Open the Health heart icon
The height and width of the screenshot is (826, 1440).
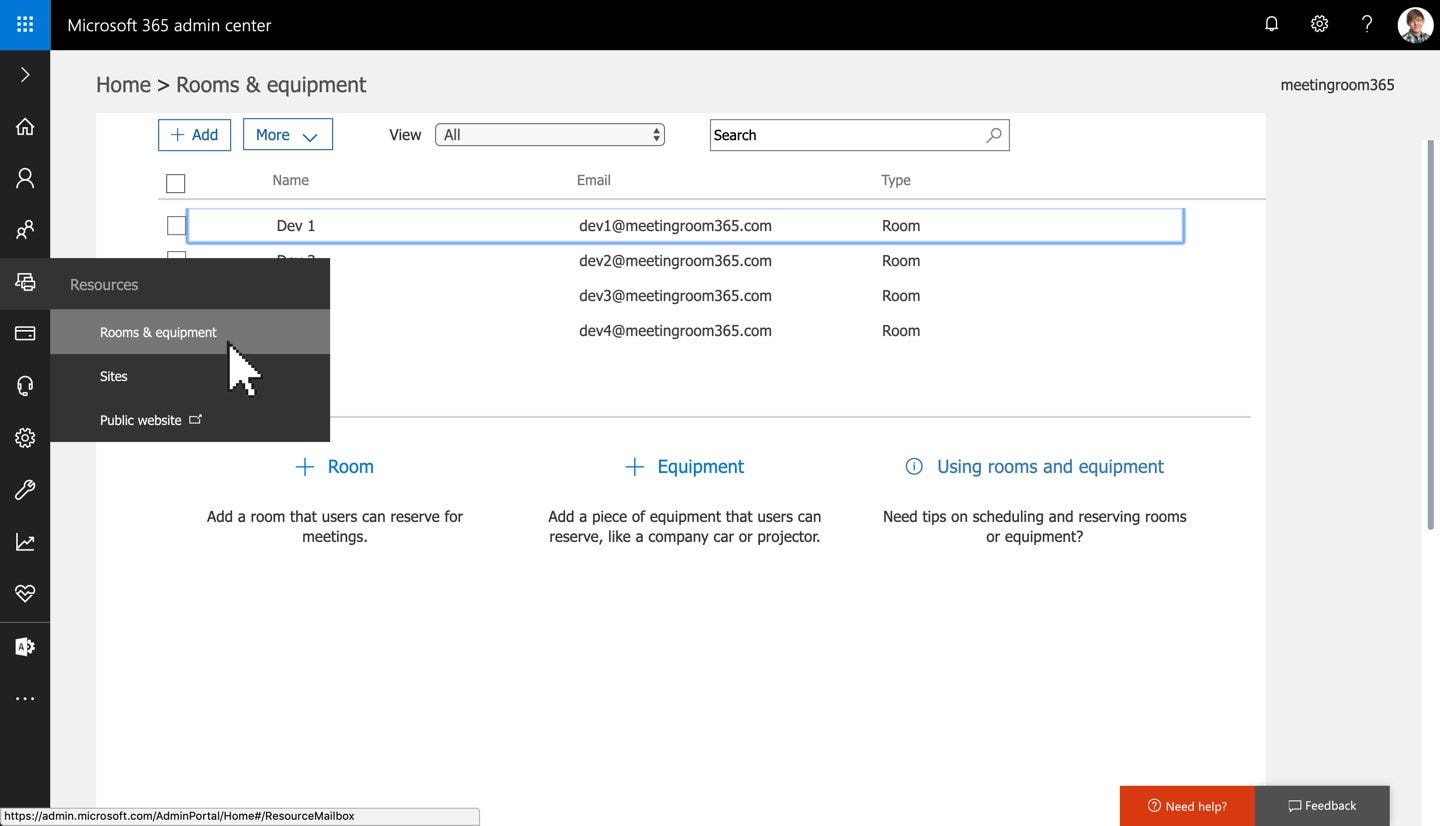click(25, 593)
